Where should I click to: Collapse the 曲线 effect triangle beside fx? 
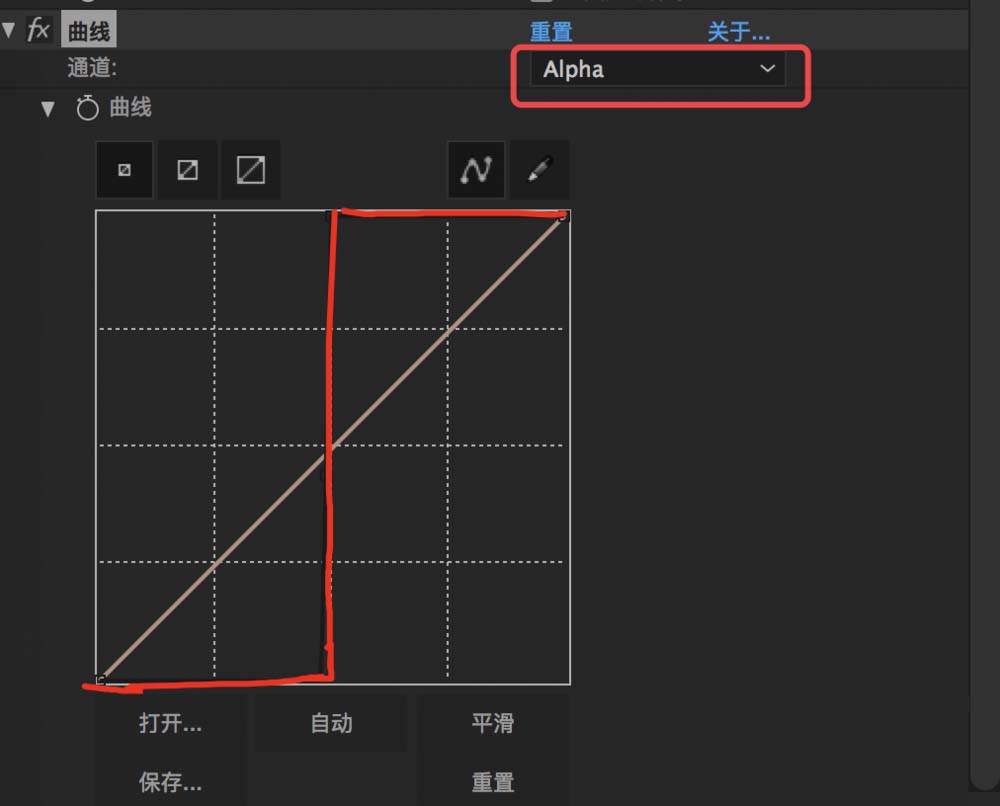point(8,29)
